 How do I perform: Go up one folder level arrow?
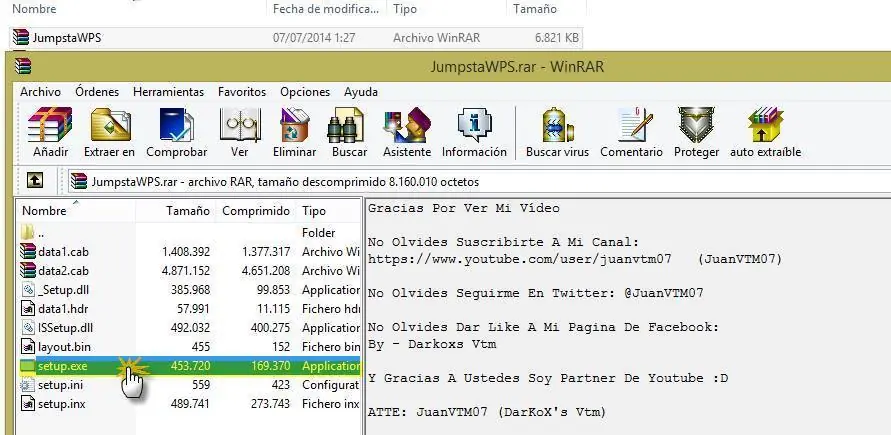pos(35,181)
